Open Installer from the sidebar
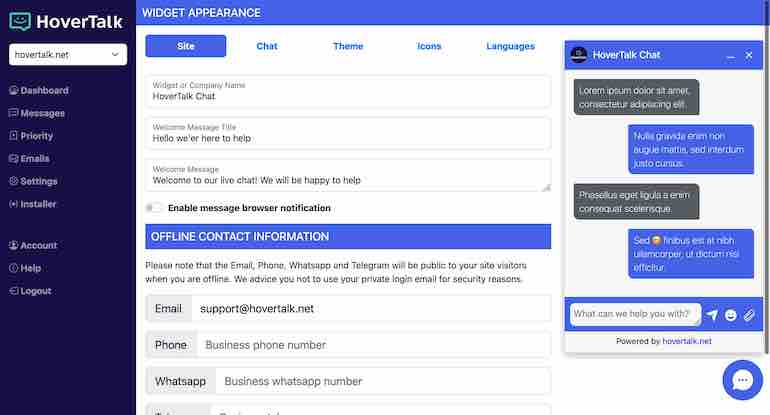Viewport: 770px width, 415px height. tap(38, 204)
